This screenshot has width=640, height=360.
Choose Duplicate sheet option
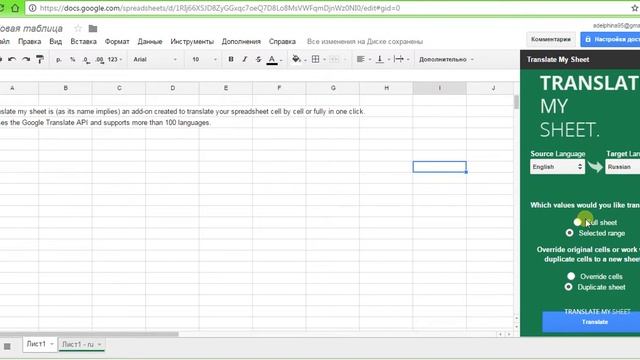[x=569, y=287]
